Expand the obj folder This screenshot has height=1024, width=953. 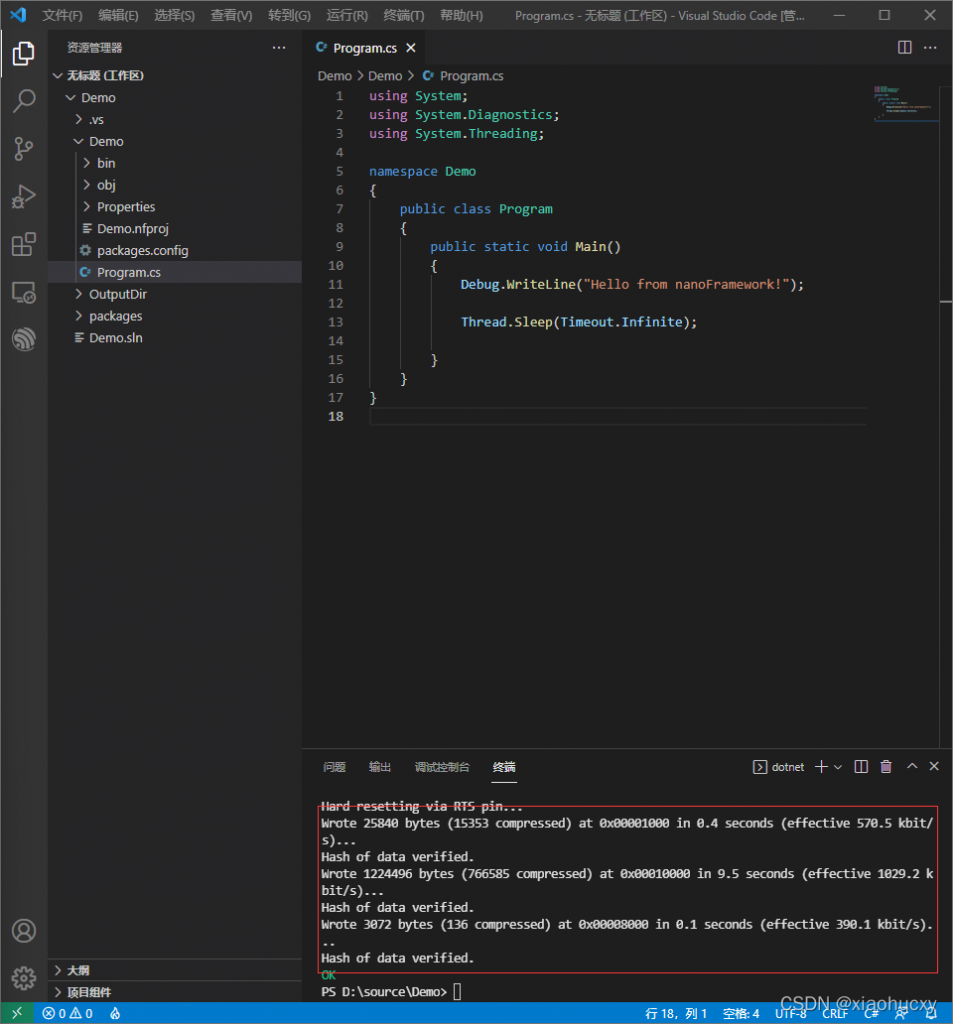[x=86, y=185]
